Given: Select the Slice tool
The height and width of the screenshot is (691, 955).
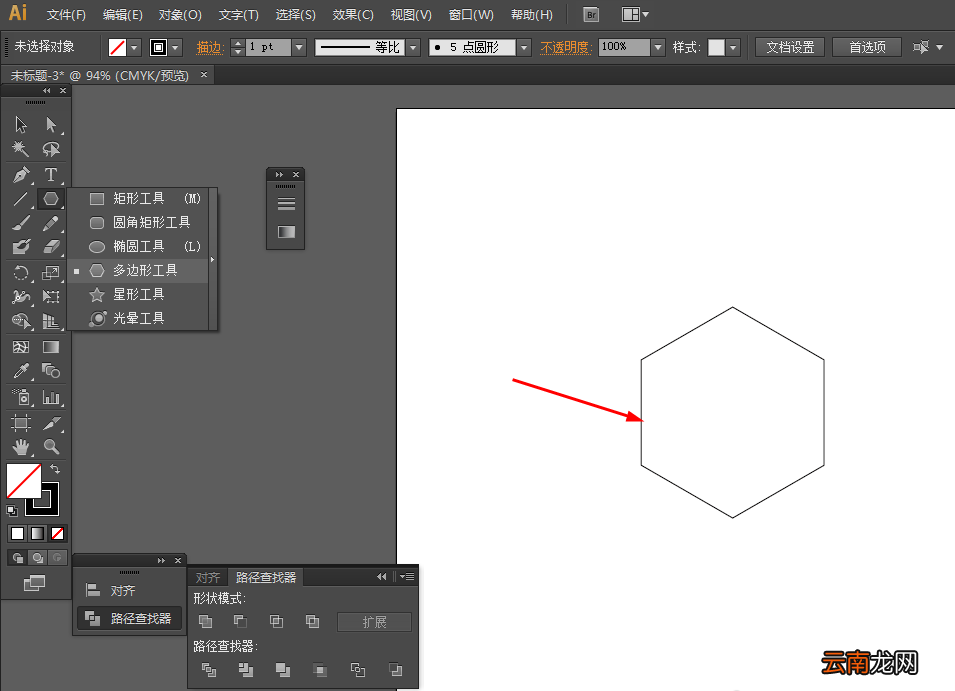Looking at the screenshot, I should (51, 423).
